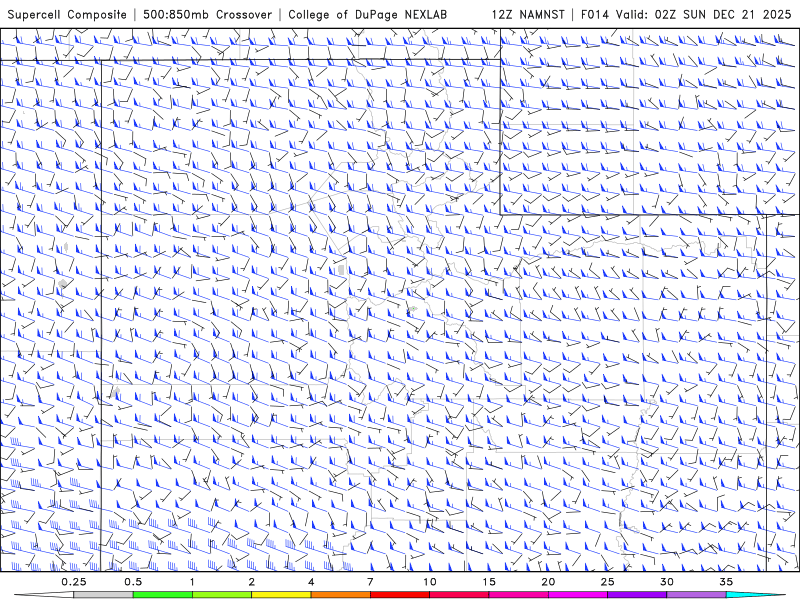The width and height of the screenshot is (800, 600).
Task: Click the colorbar label "4"
Action: pos(311,582)
